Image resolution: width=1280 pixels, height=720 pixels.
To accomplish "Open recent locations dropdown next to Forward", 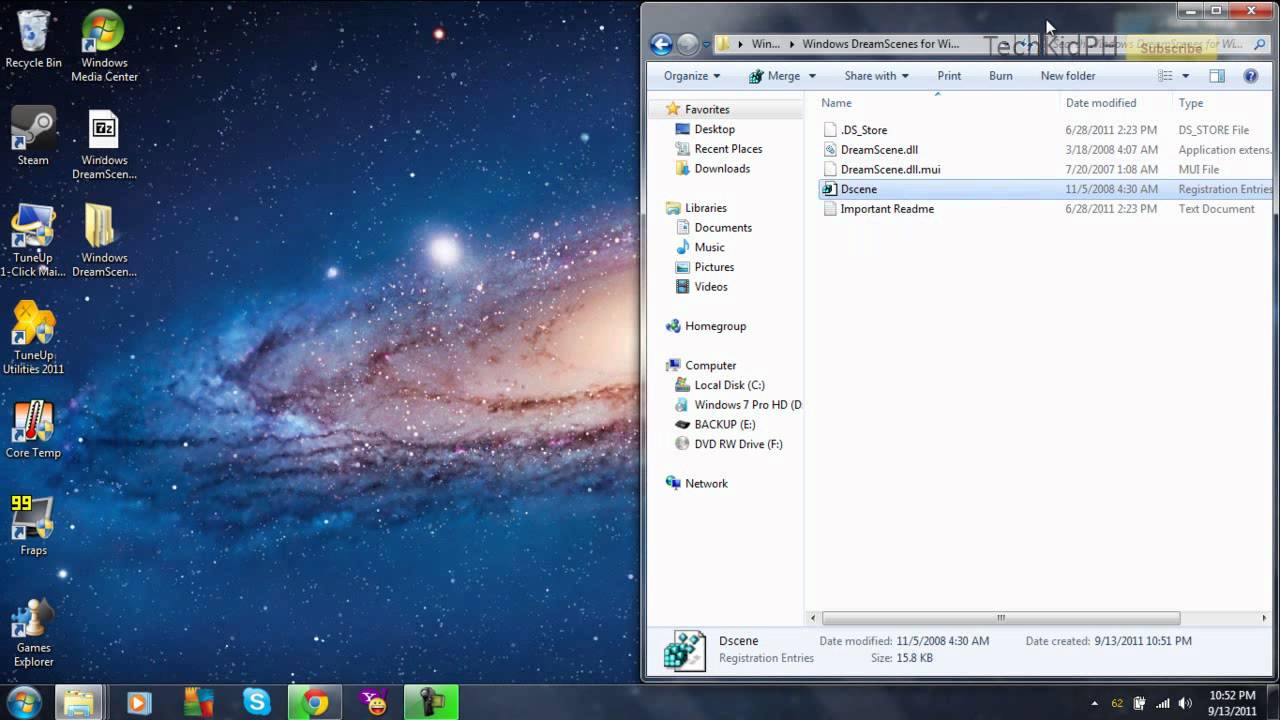I will point(706,44).
